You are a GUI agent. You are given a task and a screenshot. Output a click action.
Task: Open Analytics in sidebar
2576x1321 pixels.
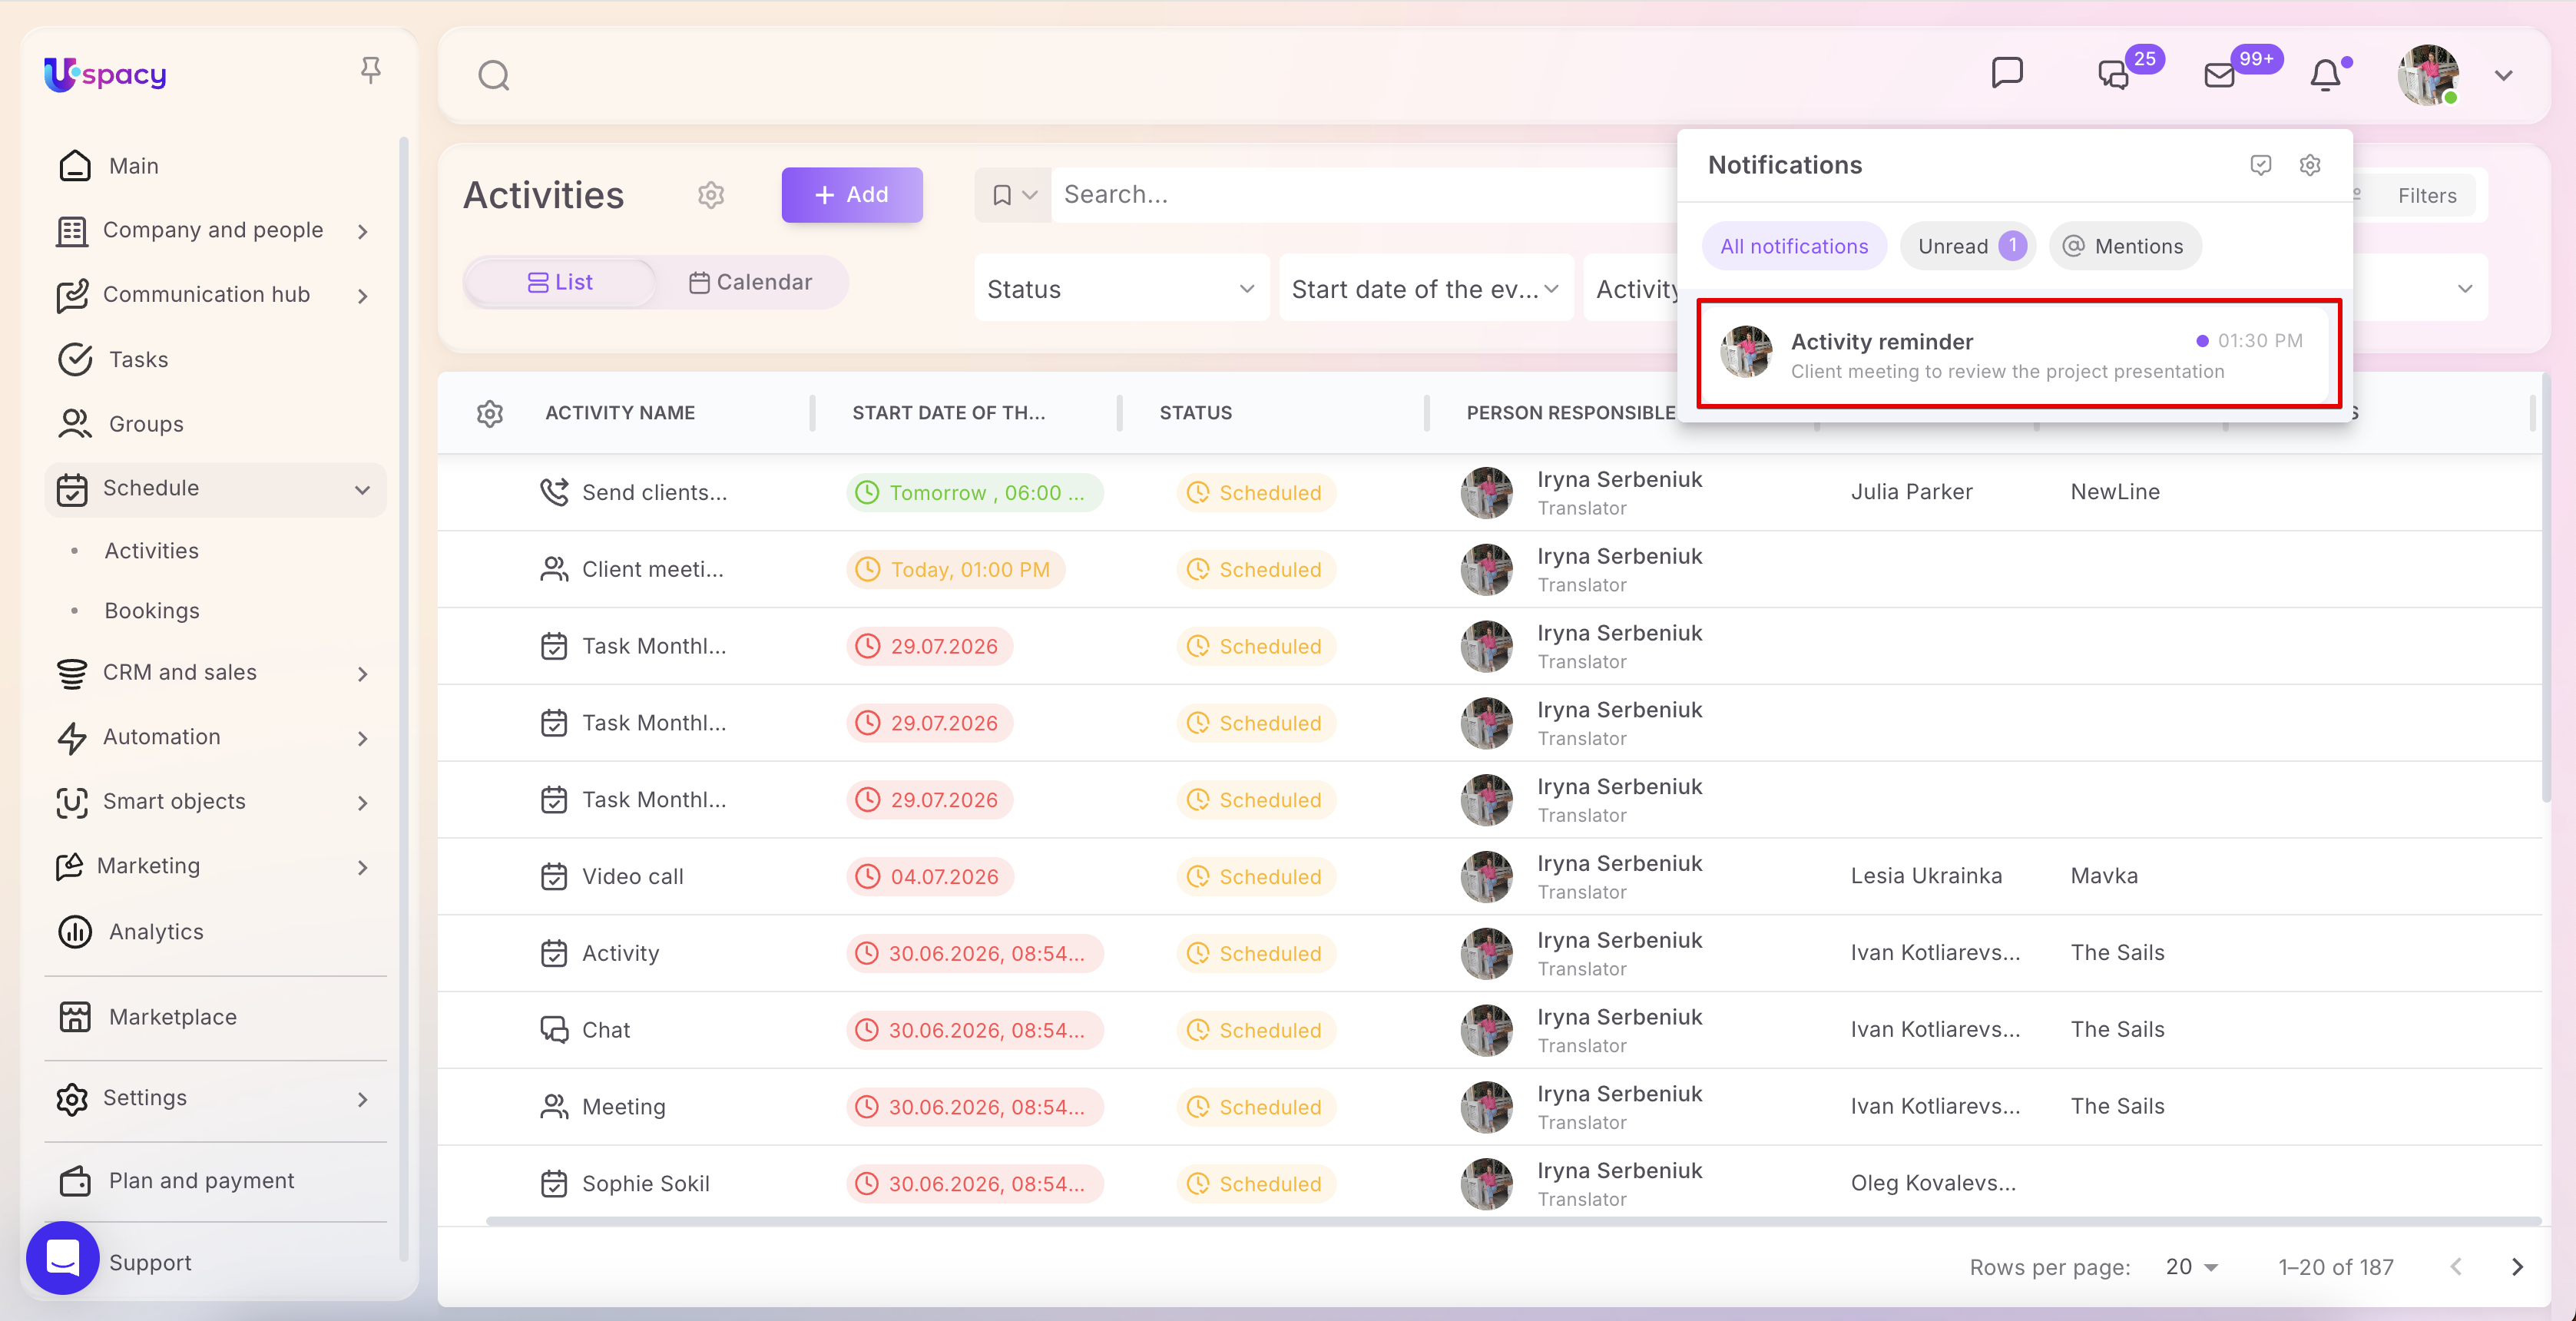[215, 932]
